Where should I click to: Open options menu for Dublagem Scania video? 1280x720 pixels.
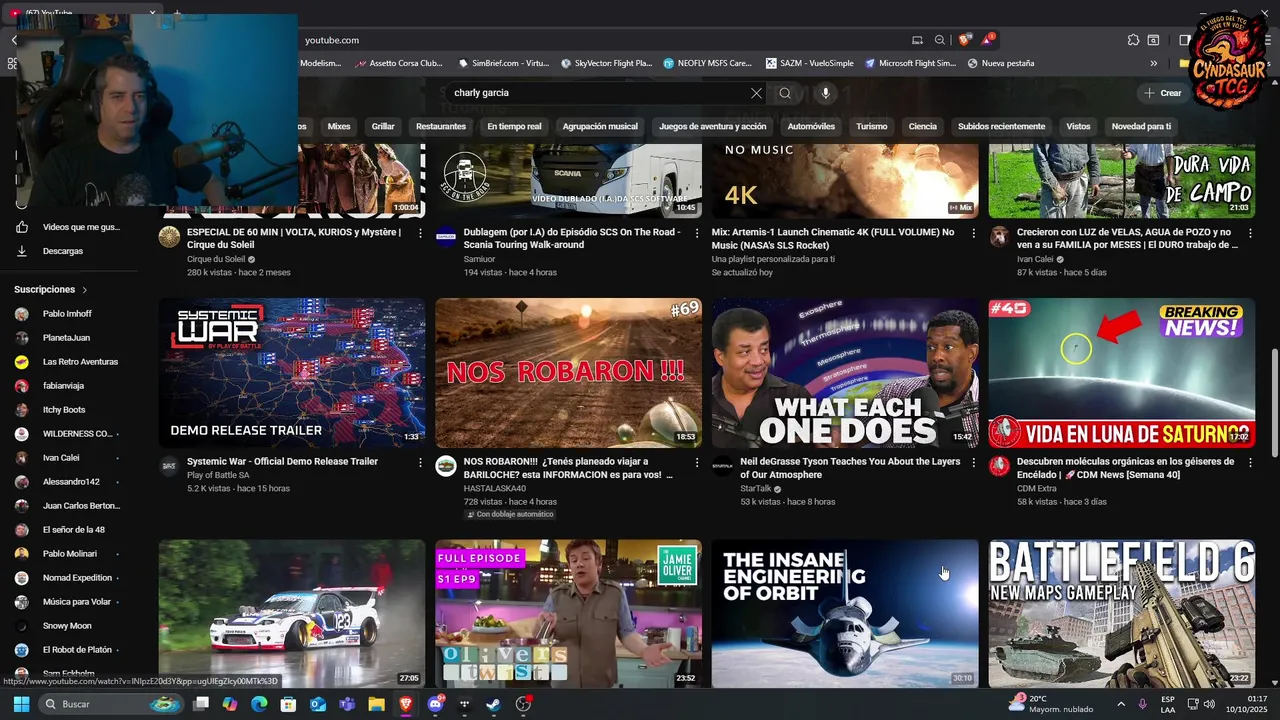tap(697, 232)
